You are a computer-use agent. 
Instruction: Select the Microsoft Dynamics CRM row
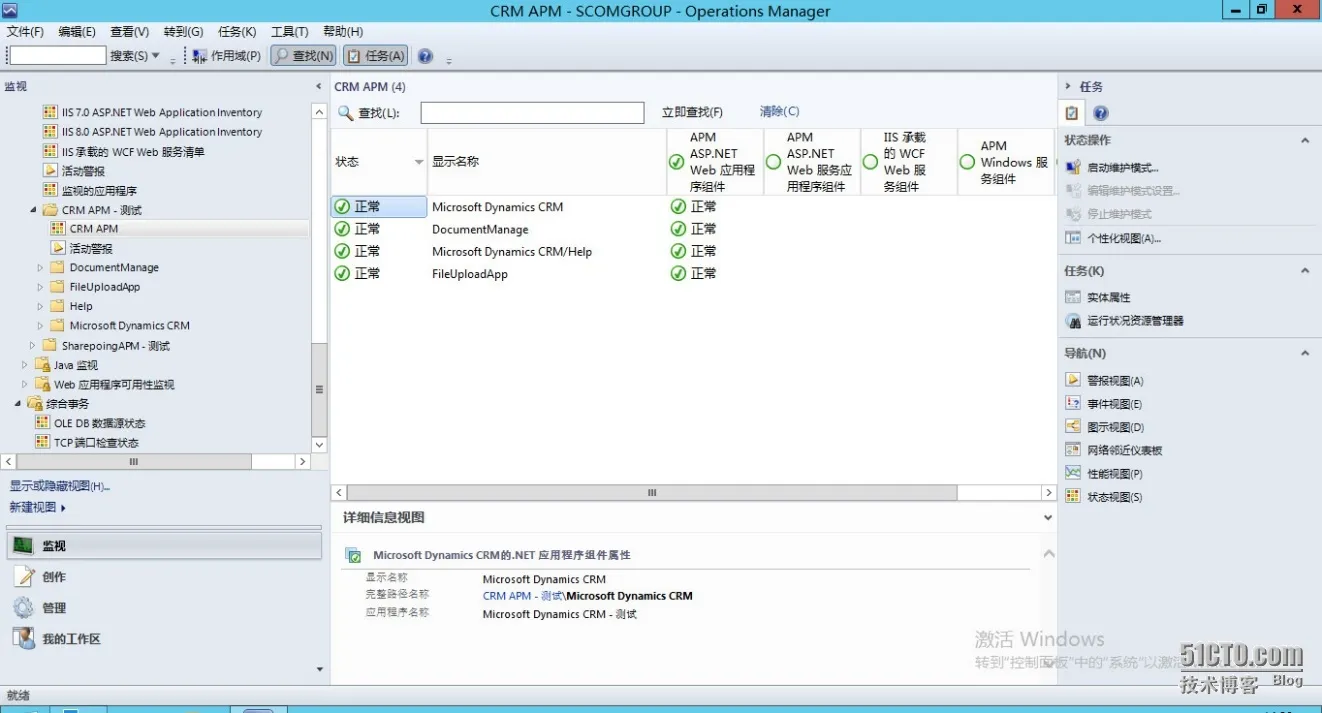click(692, 207)
